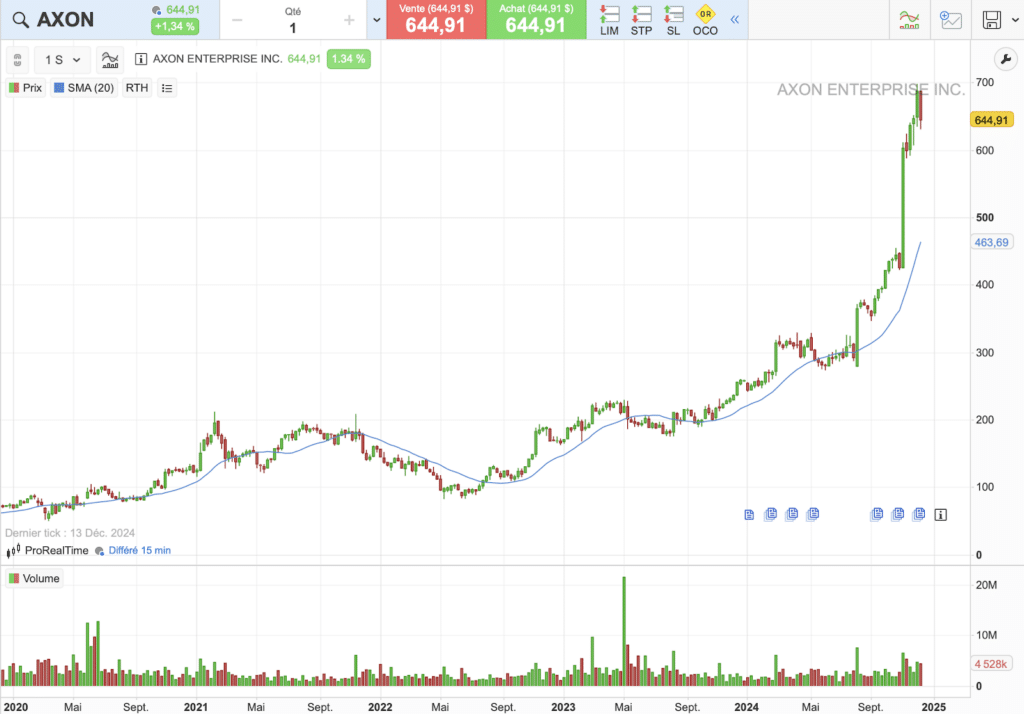The height and width of the screenshot is (714, 1024).
Task: Click the Différé 15 min link
Action: point(140,550)
